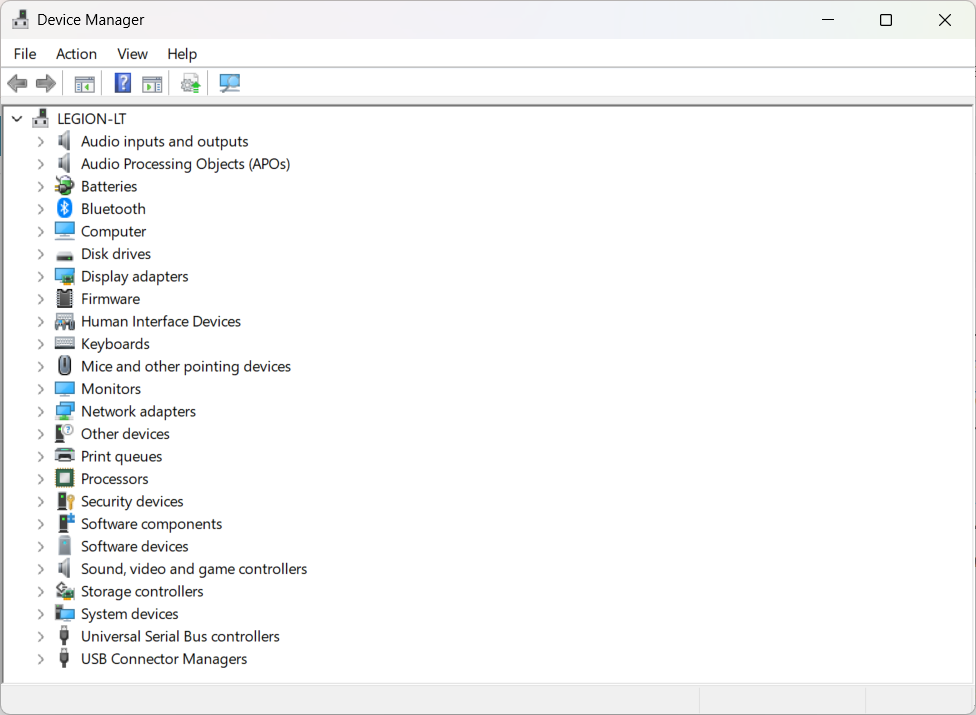The width and height of the screenshot is (976, 715).
Task: Click Show/Hide Console Tree toolbar icon
Action: pos(85,83)
